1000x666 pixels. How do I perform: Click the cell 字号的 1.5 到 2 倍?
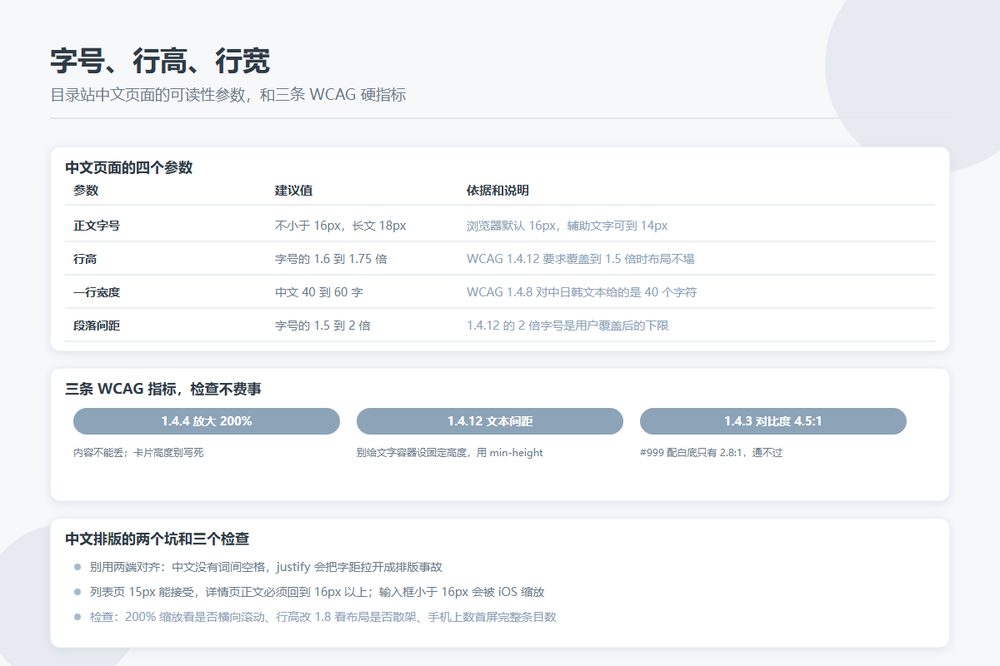(x=323, y=325)
